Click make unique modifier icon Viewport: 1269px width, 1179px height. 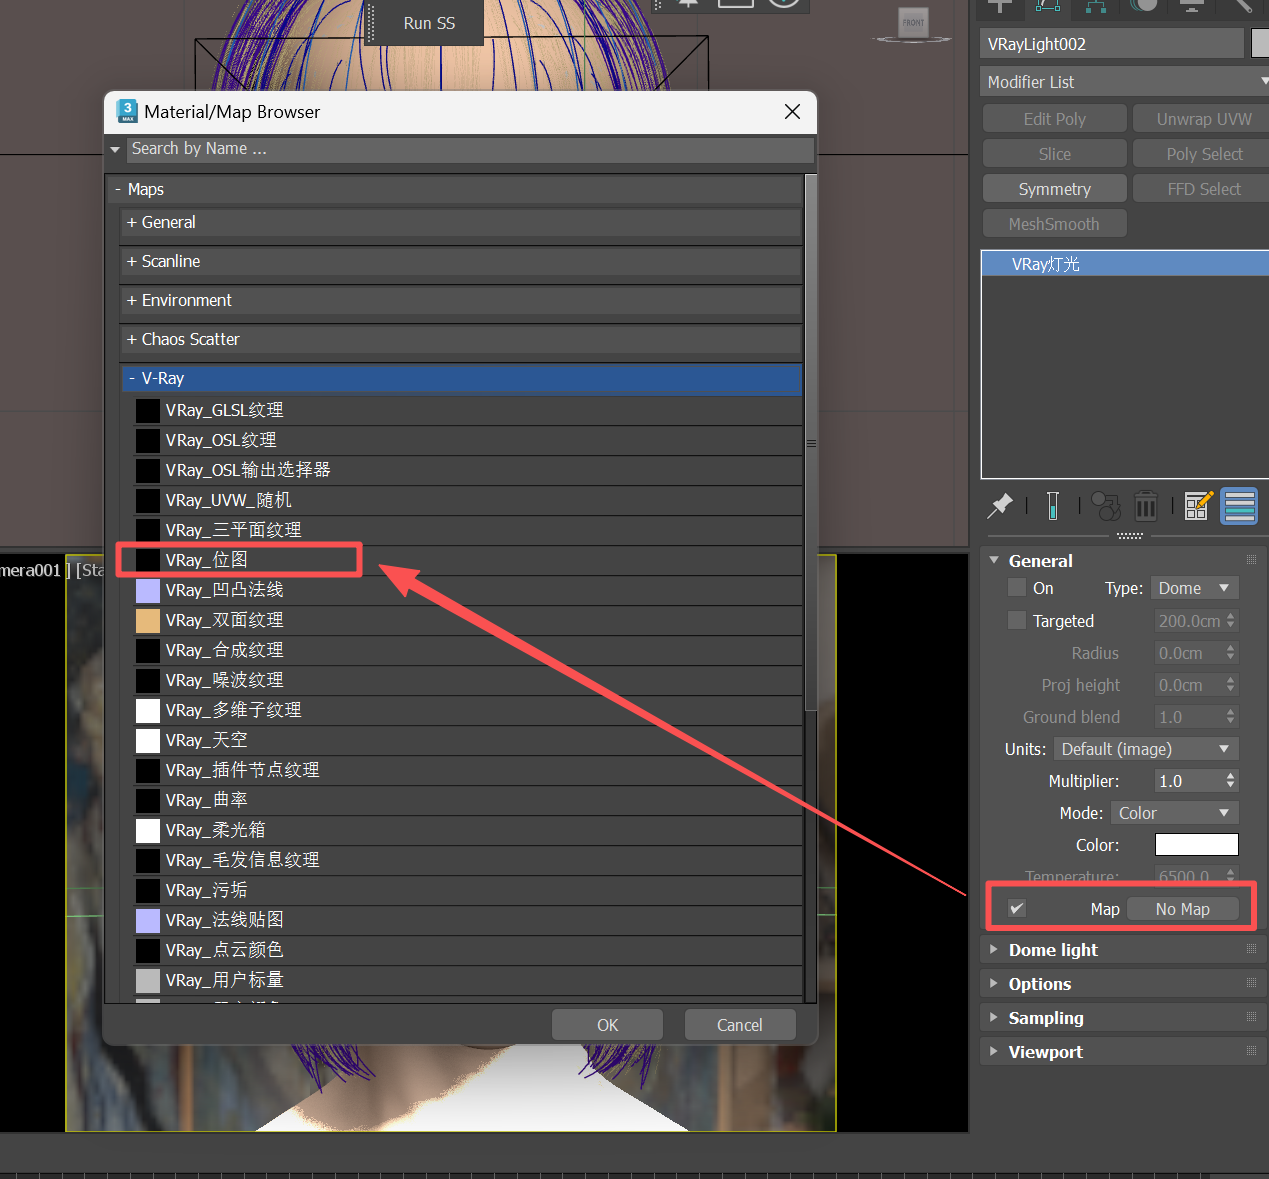(x=1106, y=506)
